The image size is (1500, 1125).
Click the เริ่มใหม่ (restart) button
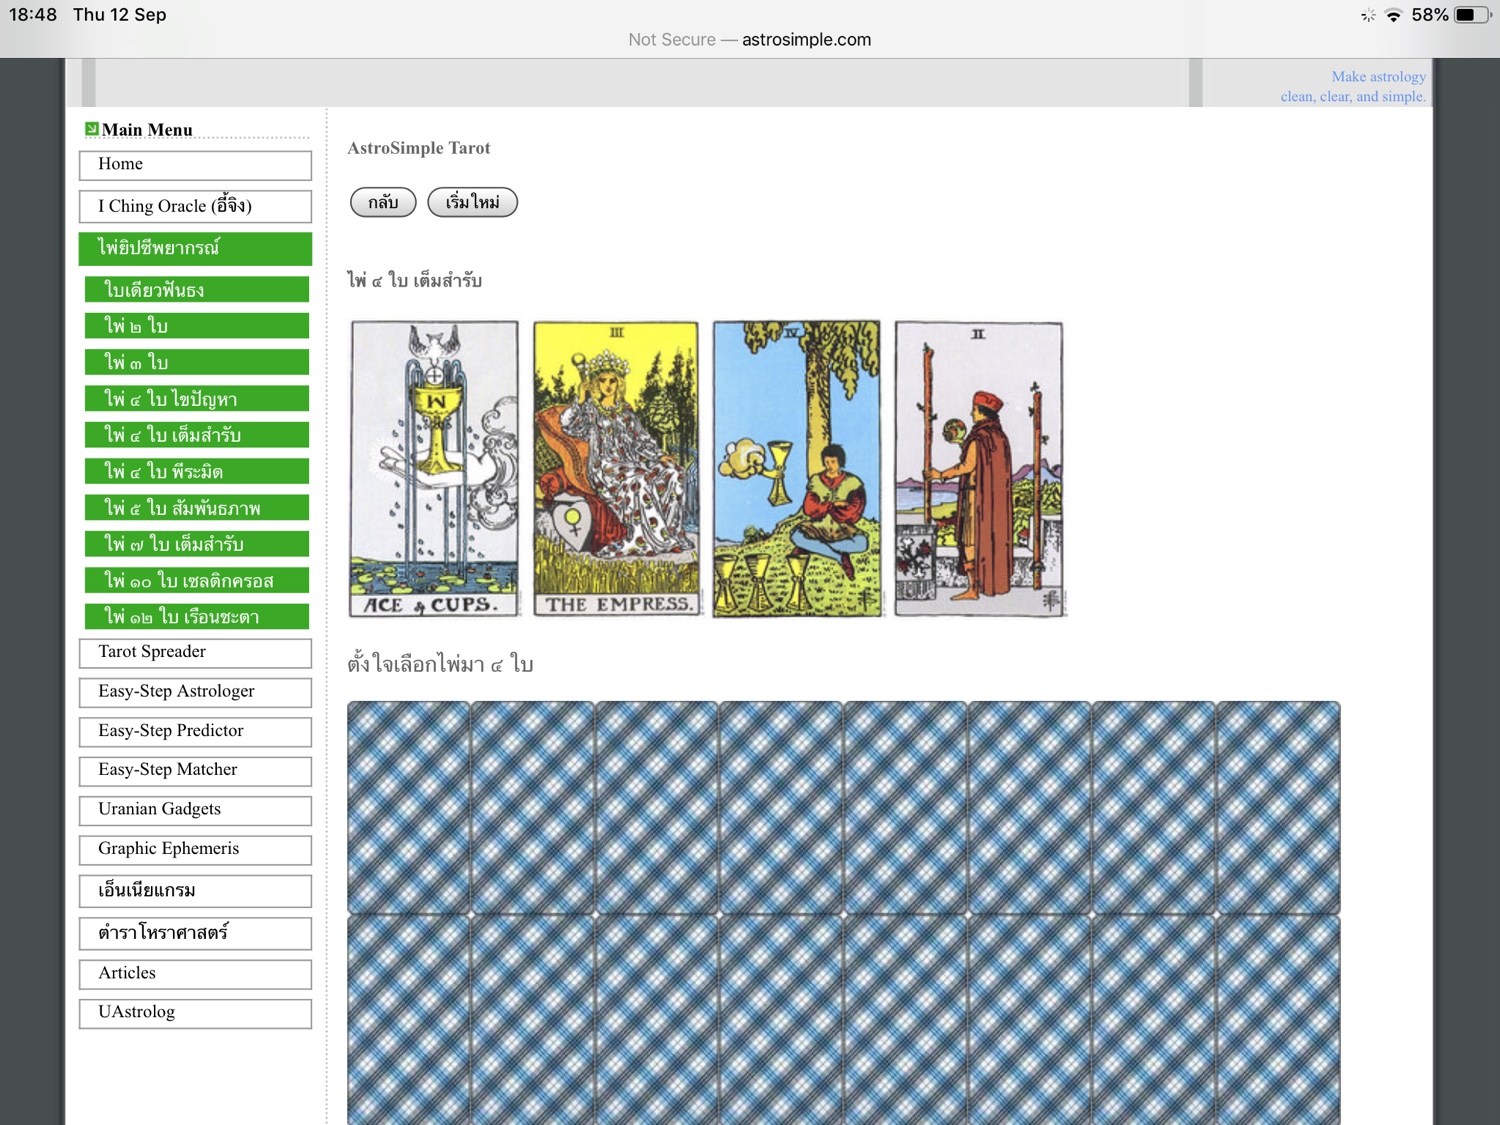[x=472, y=202]
